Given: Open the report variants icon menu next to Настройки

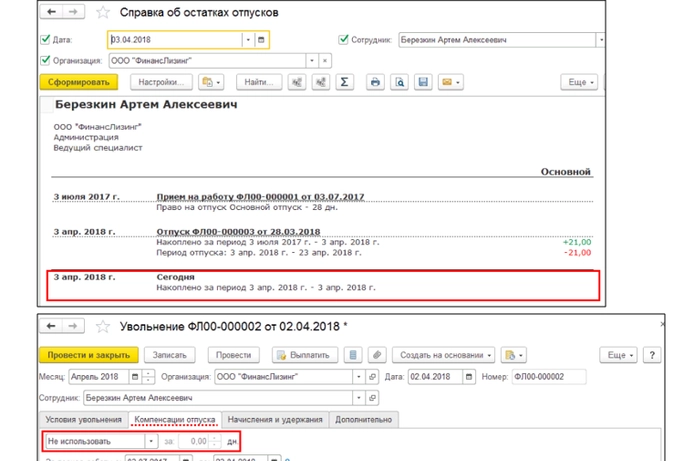Looking at the screenshot, I should pos(211,82).
